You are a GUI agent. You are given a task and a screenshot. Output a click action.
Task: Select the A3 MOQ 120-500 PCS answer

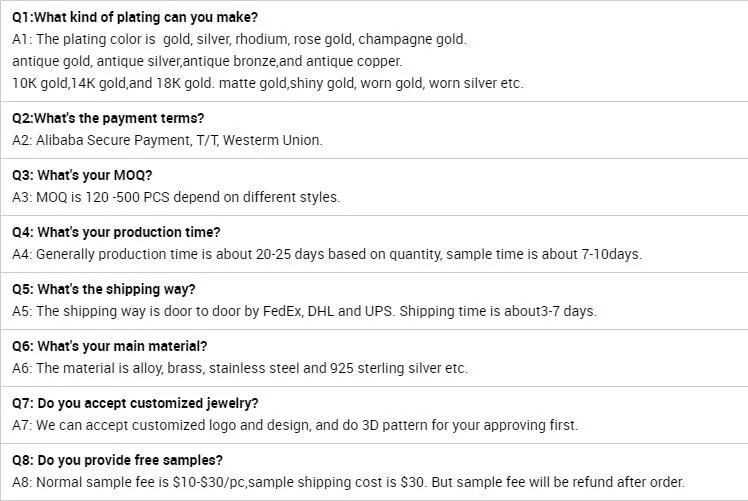tap(176, 197)
